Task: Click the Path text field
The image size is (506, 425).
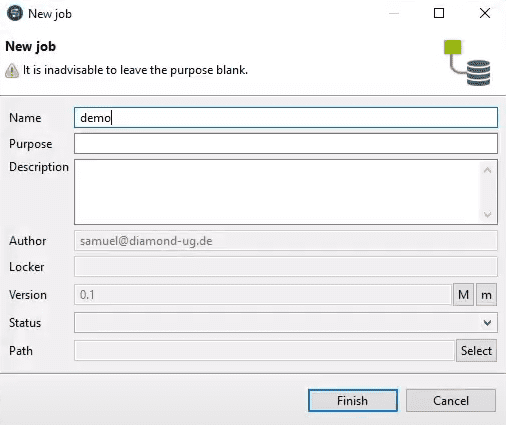Action: (264, 351)
